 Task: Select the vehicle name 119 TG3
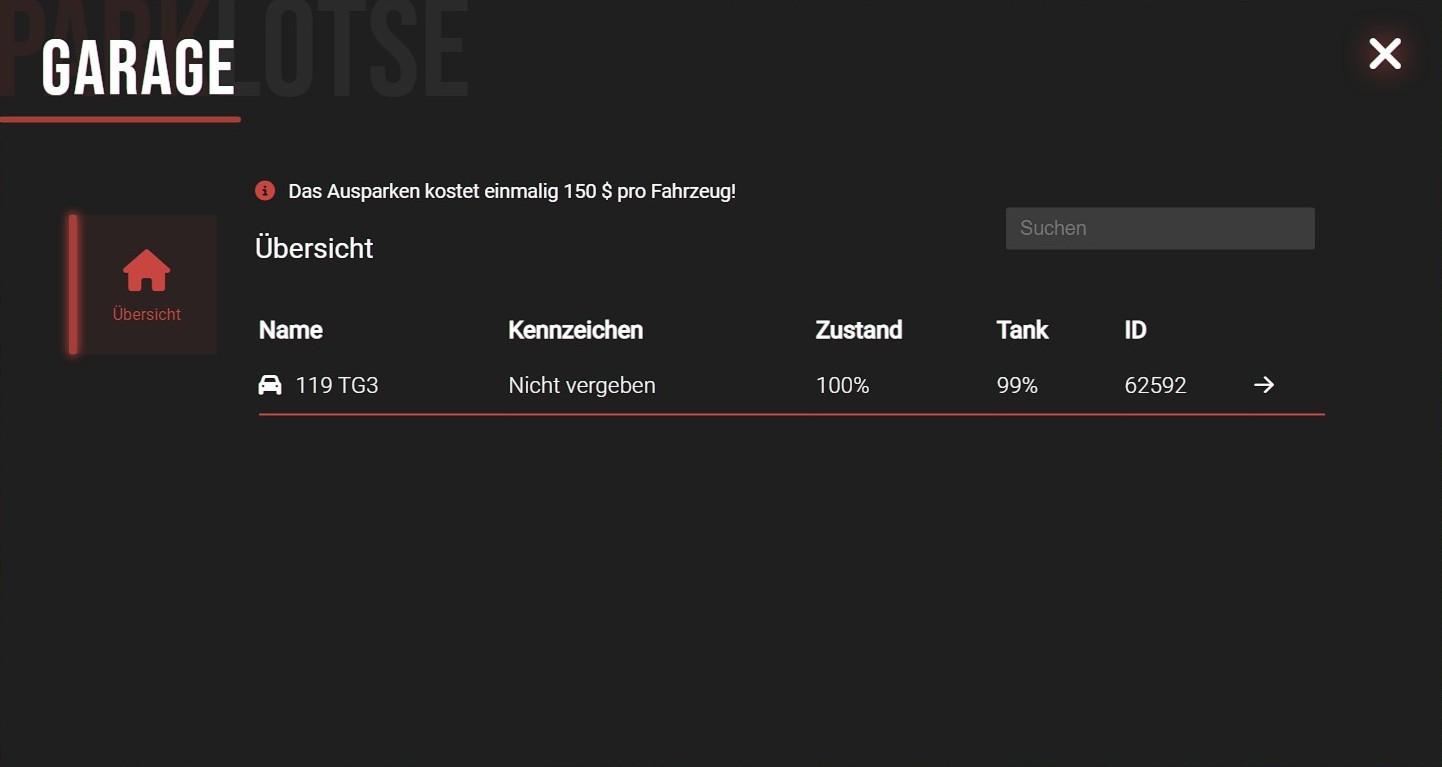click(337, 385)
